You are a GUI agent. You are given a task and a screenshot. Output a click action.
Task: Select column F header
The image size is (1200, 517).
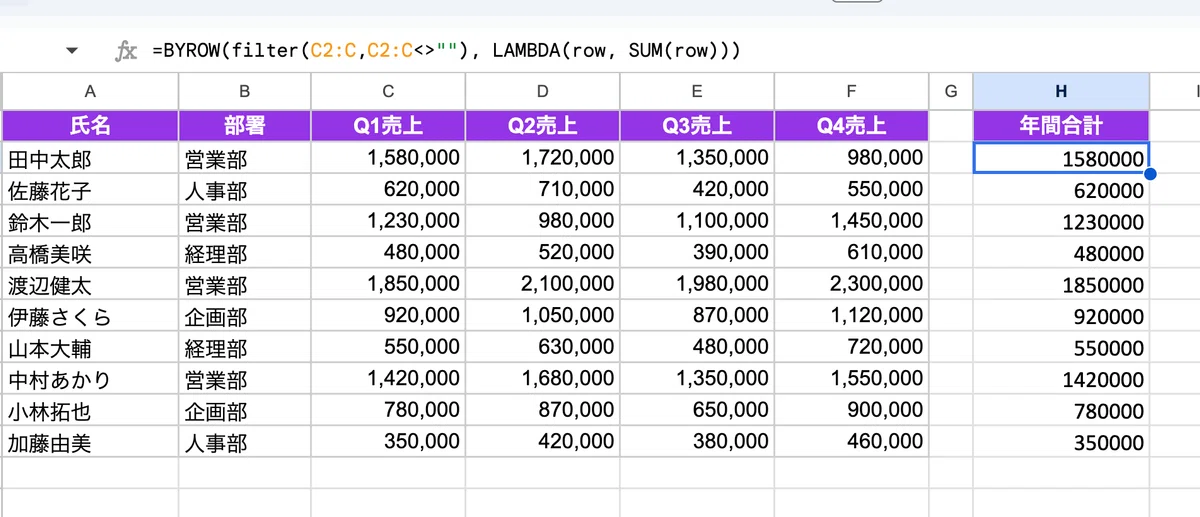(x=851, y=91)
